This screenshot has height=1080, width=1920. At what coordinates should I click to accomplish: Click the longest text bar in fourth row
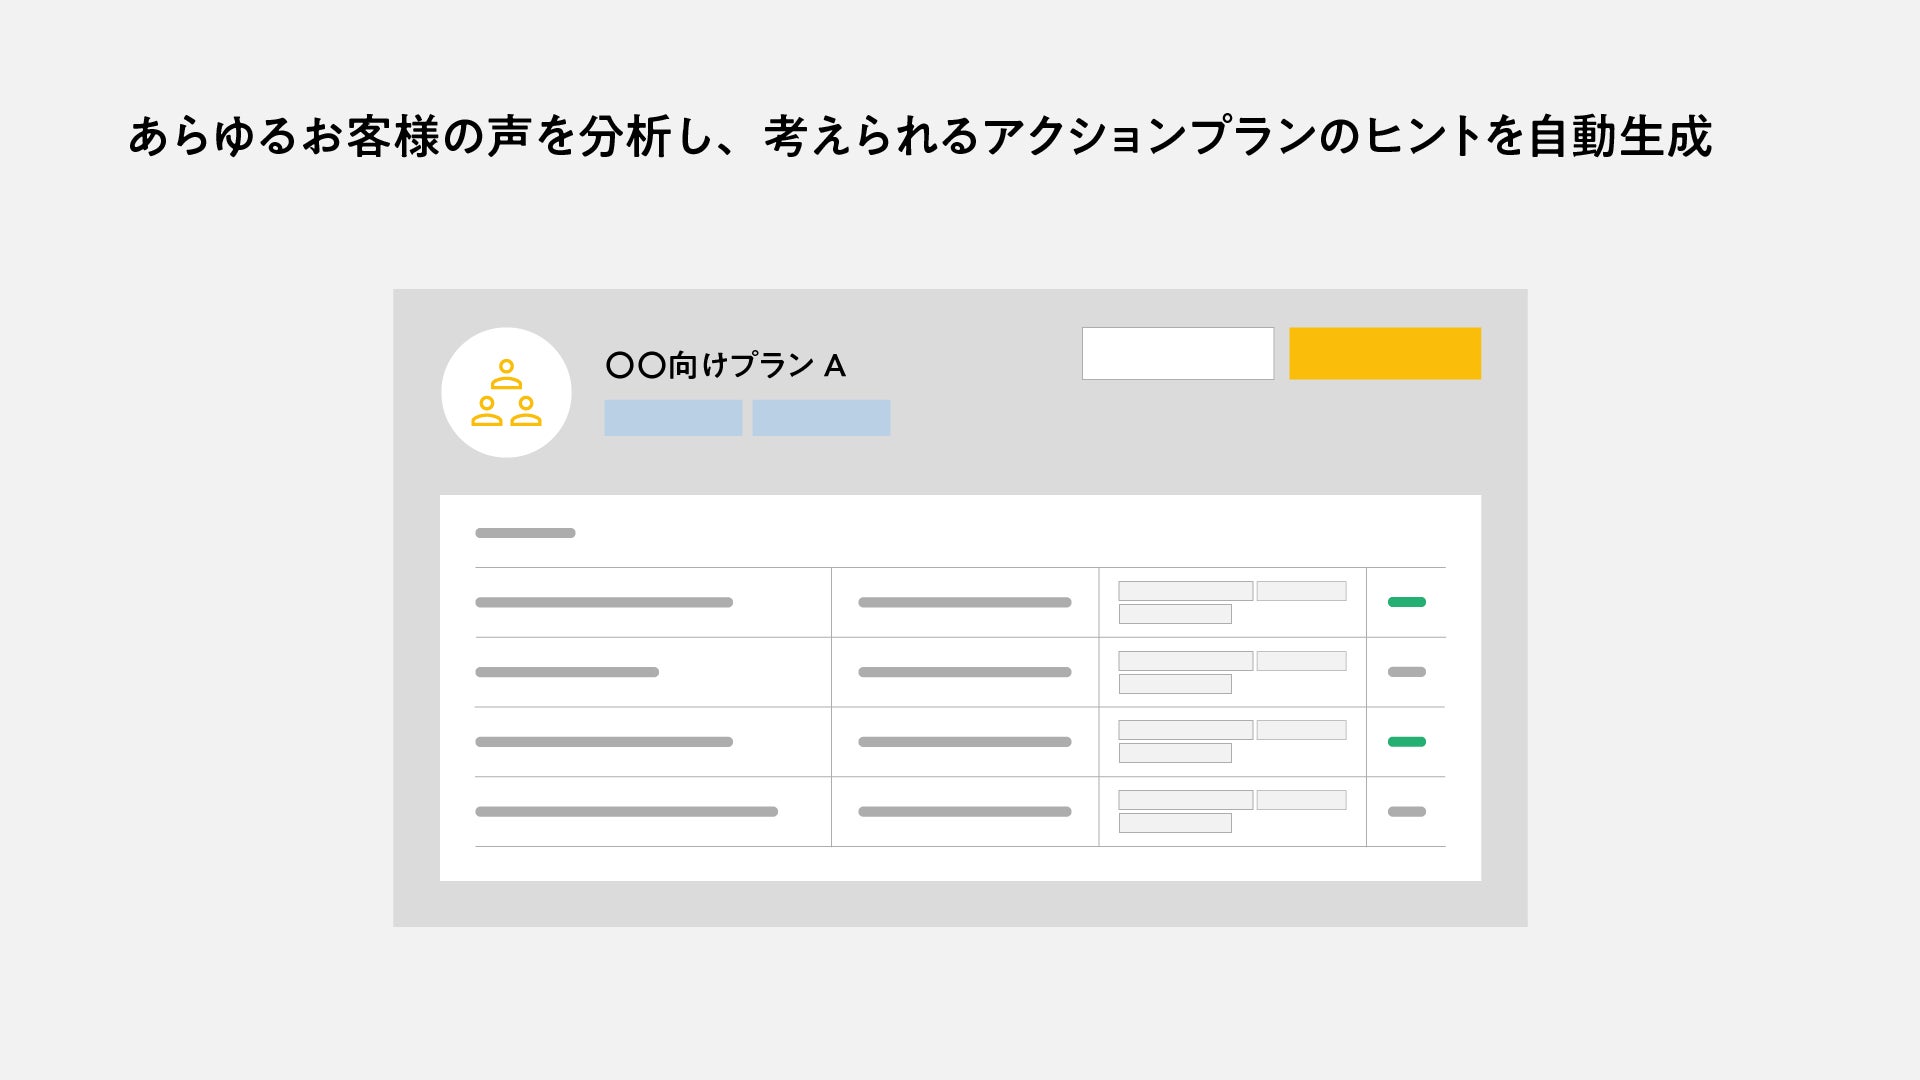(626, 812)
